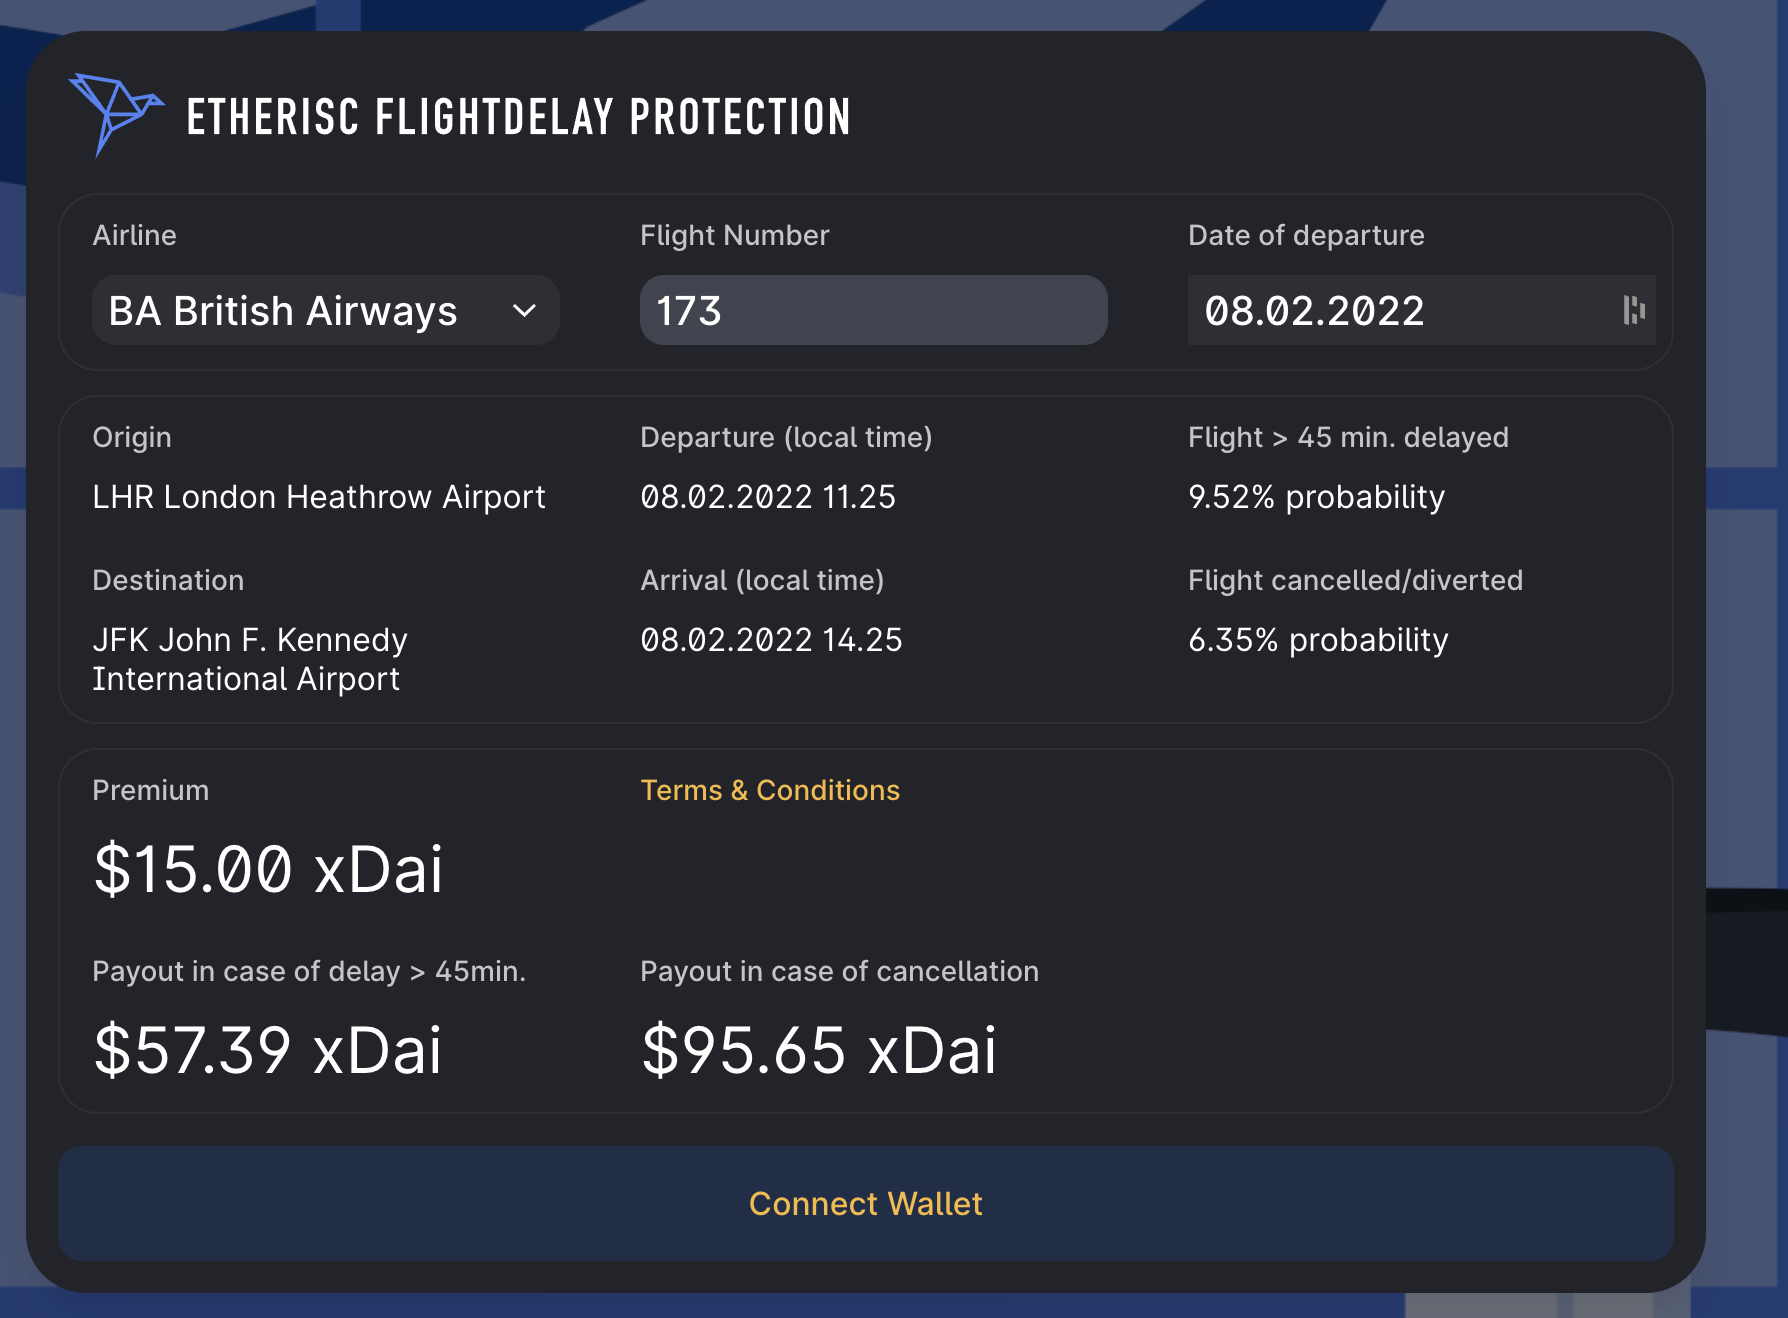This screenshot has width=1788, height=1318.
Task: Click the Etherisc hummingbird logo
Action: tap(114, 113)
